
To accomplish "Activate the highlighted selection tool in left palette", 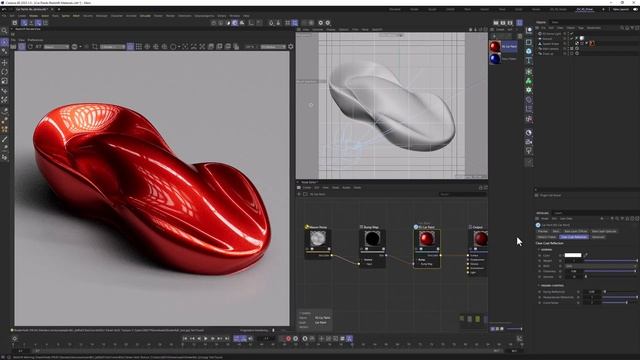I will tap(4, 42).
